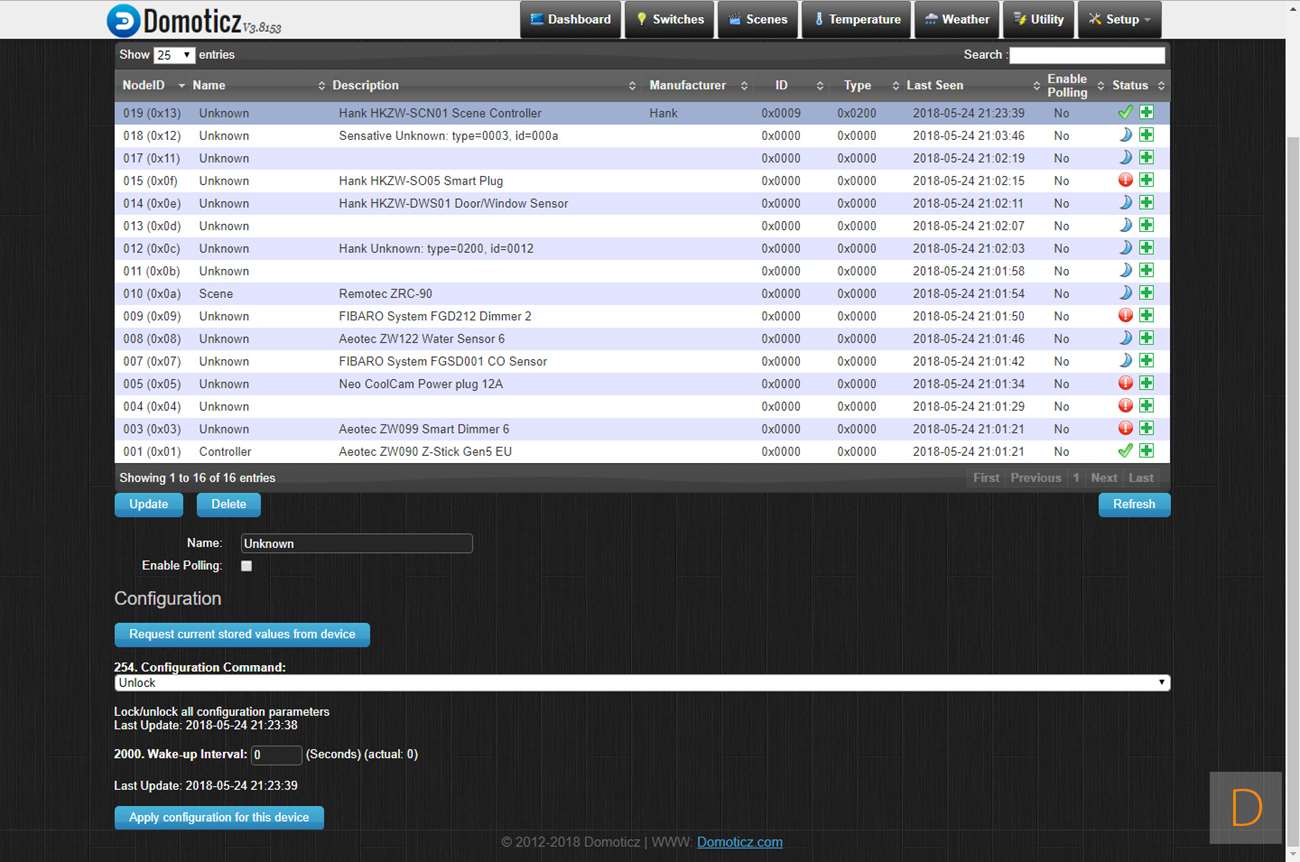Click green plus icon for Remotec ZRC-90 row

tap(1146, 293)
